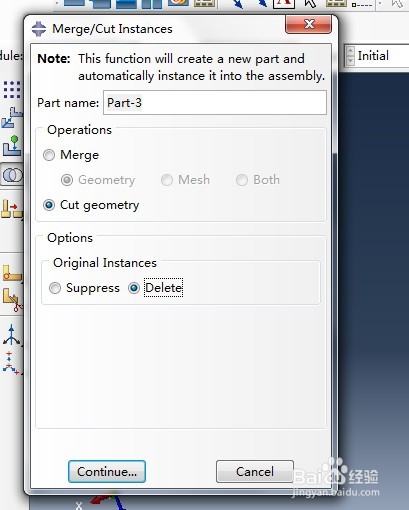Select the Merge operation radio button
The image size is (409, 510).
(x=49, y=155)
